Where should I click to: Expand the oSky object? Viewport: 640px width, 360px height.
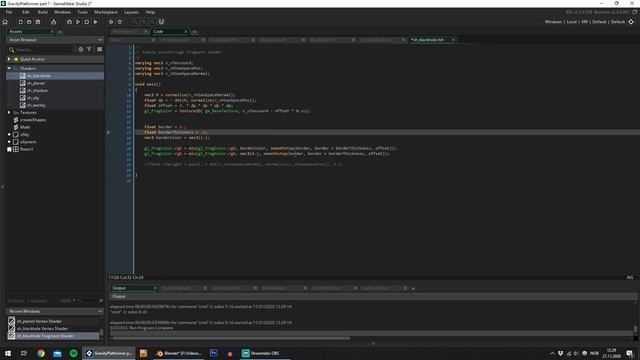(x=9, y=135)
